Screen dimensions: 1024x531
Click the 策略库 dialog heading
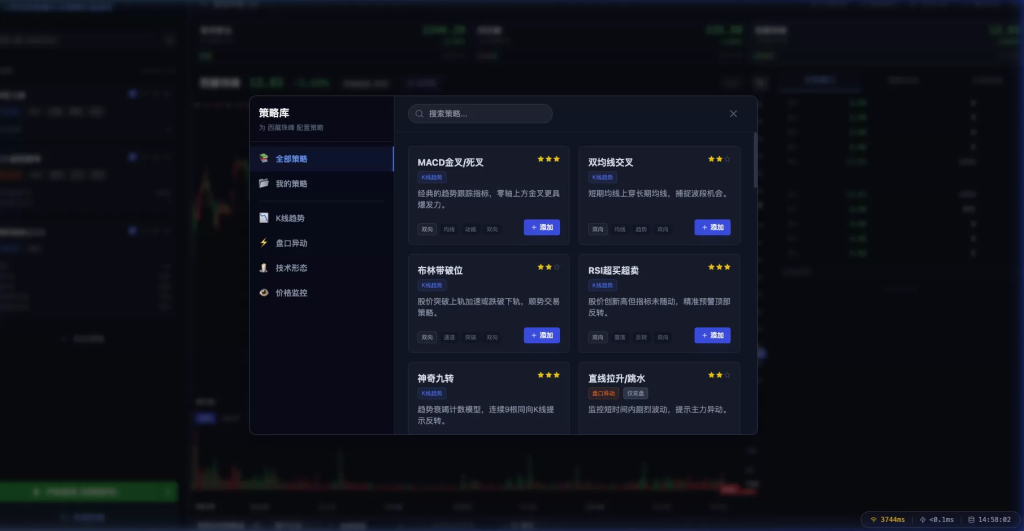coord(274,113)
